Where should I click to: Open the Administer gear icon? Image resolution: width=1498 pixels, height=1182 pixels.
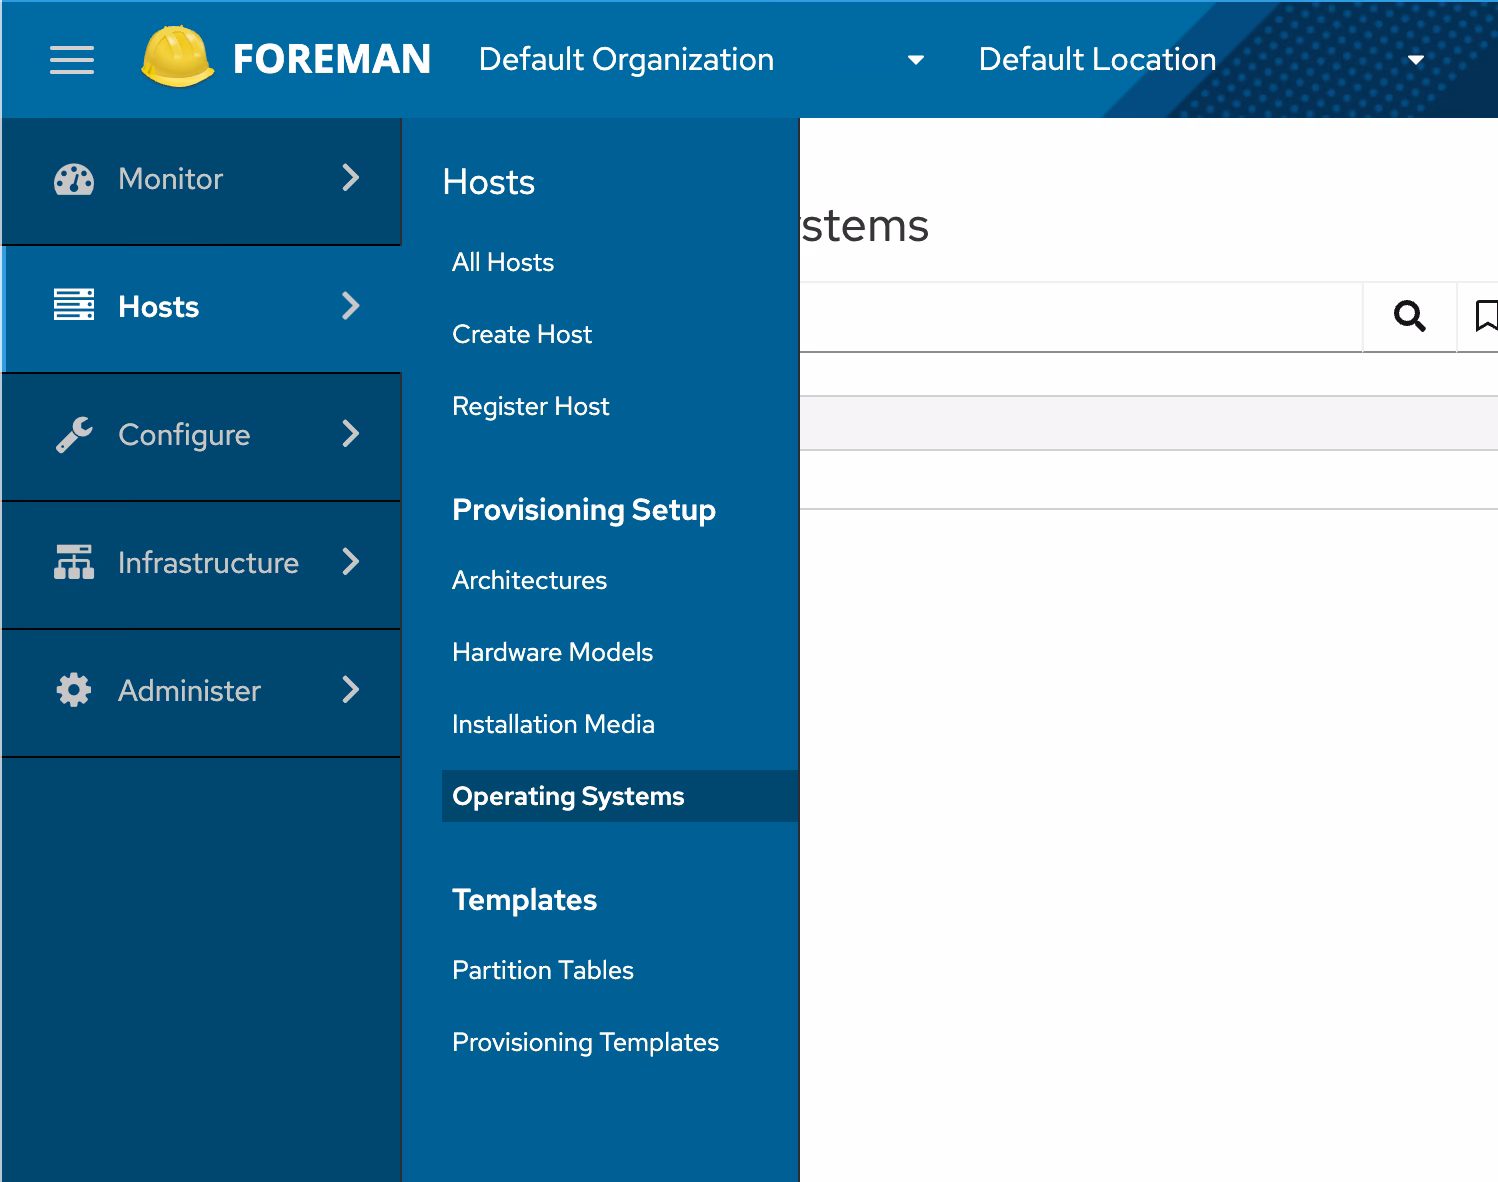click(x=74, y=690)
